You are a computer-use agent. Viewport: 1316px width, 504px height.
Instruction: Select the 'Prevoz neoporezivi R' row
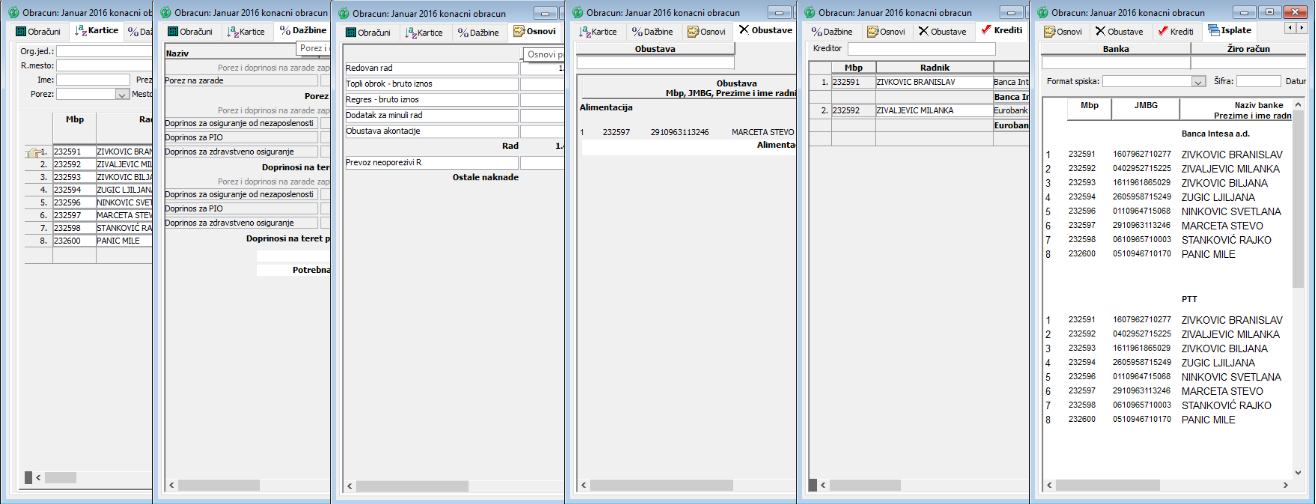coord(431,162)
